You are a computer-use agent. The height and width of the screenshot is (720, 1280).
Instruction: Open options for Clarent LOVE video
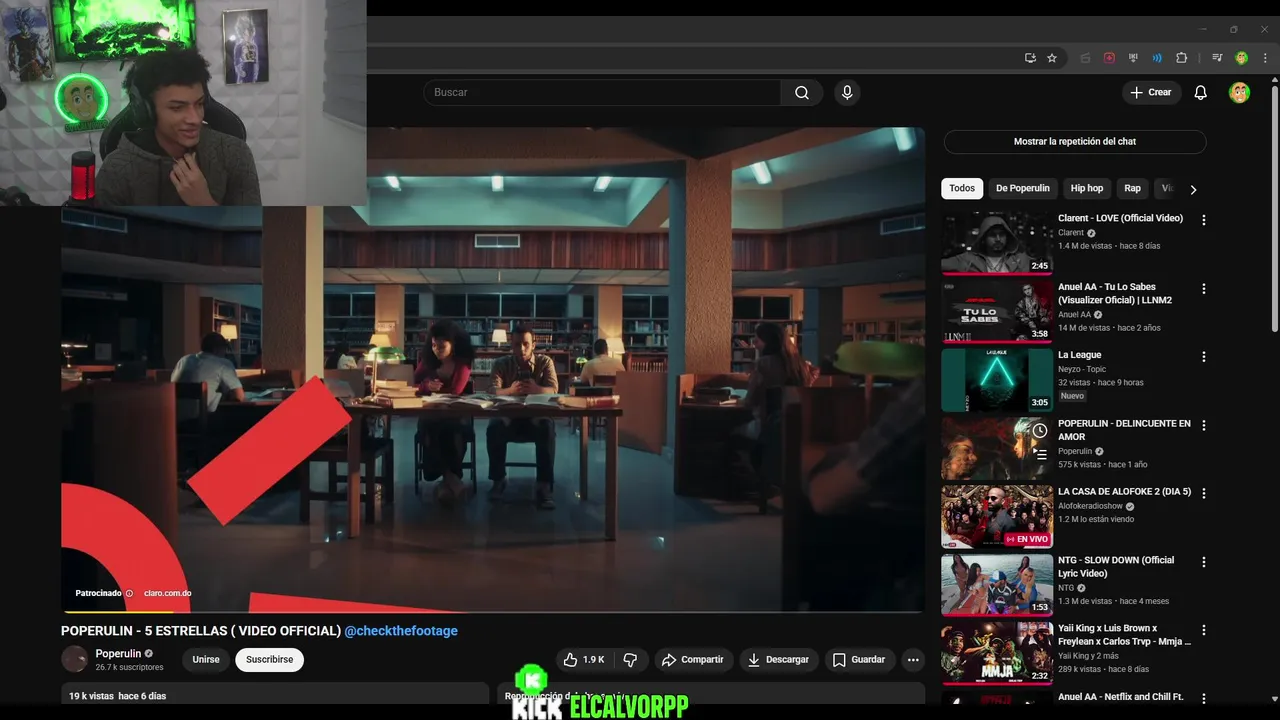1203,220
